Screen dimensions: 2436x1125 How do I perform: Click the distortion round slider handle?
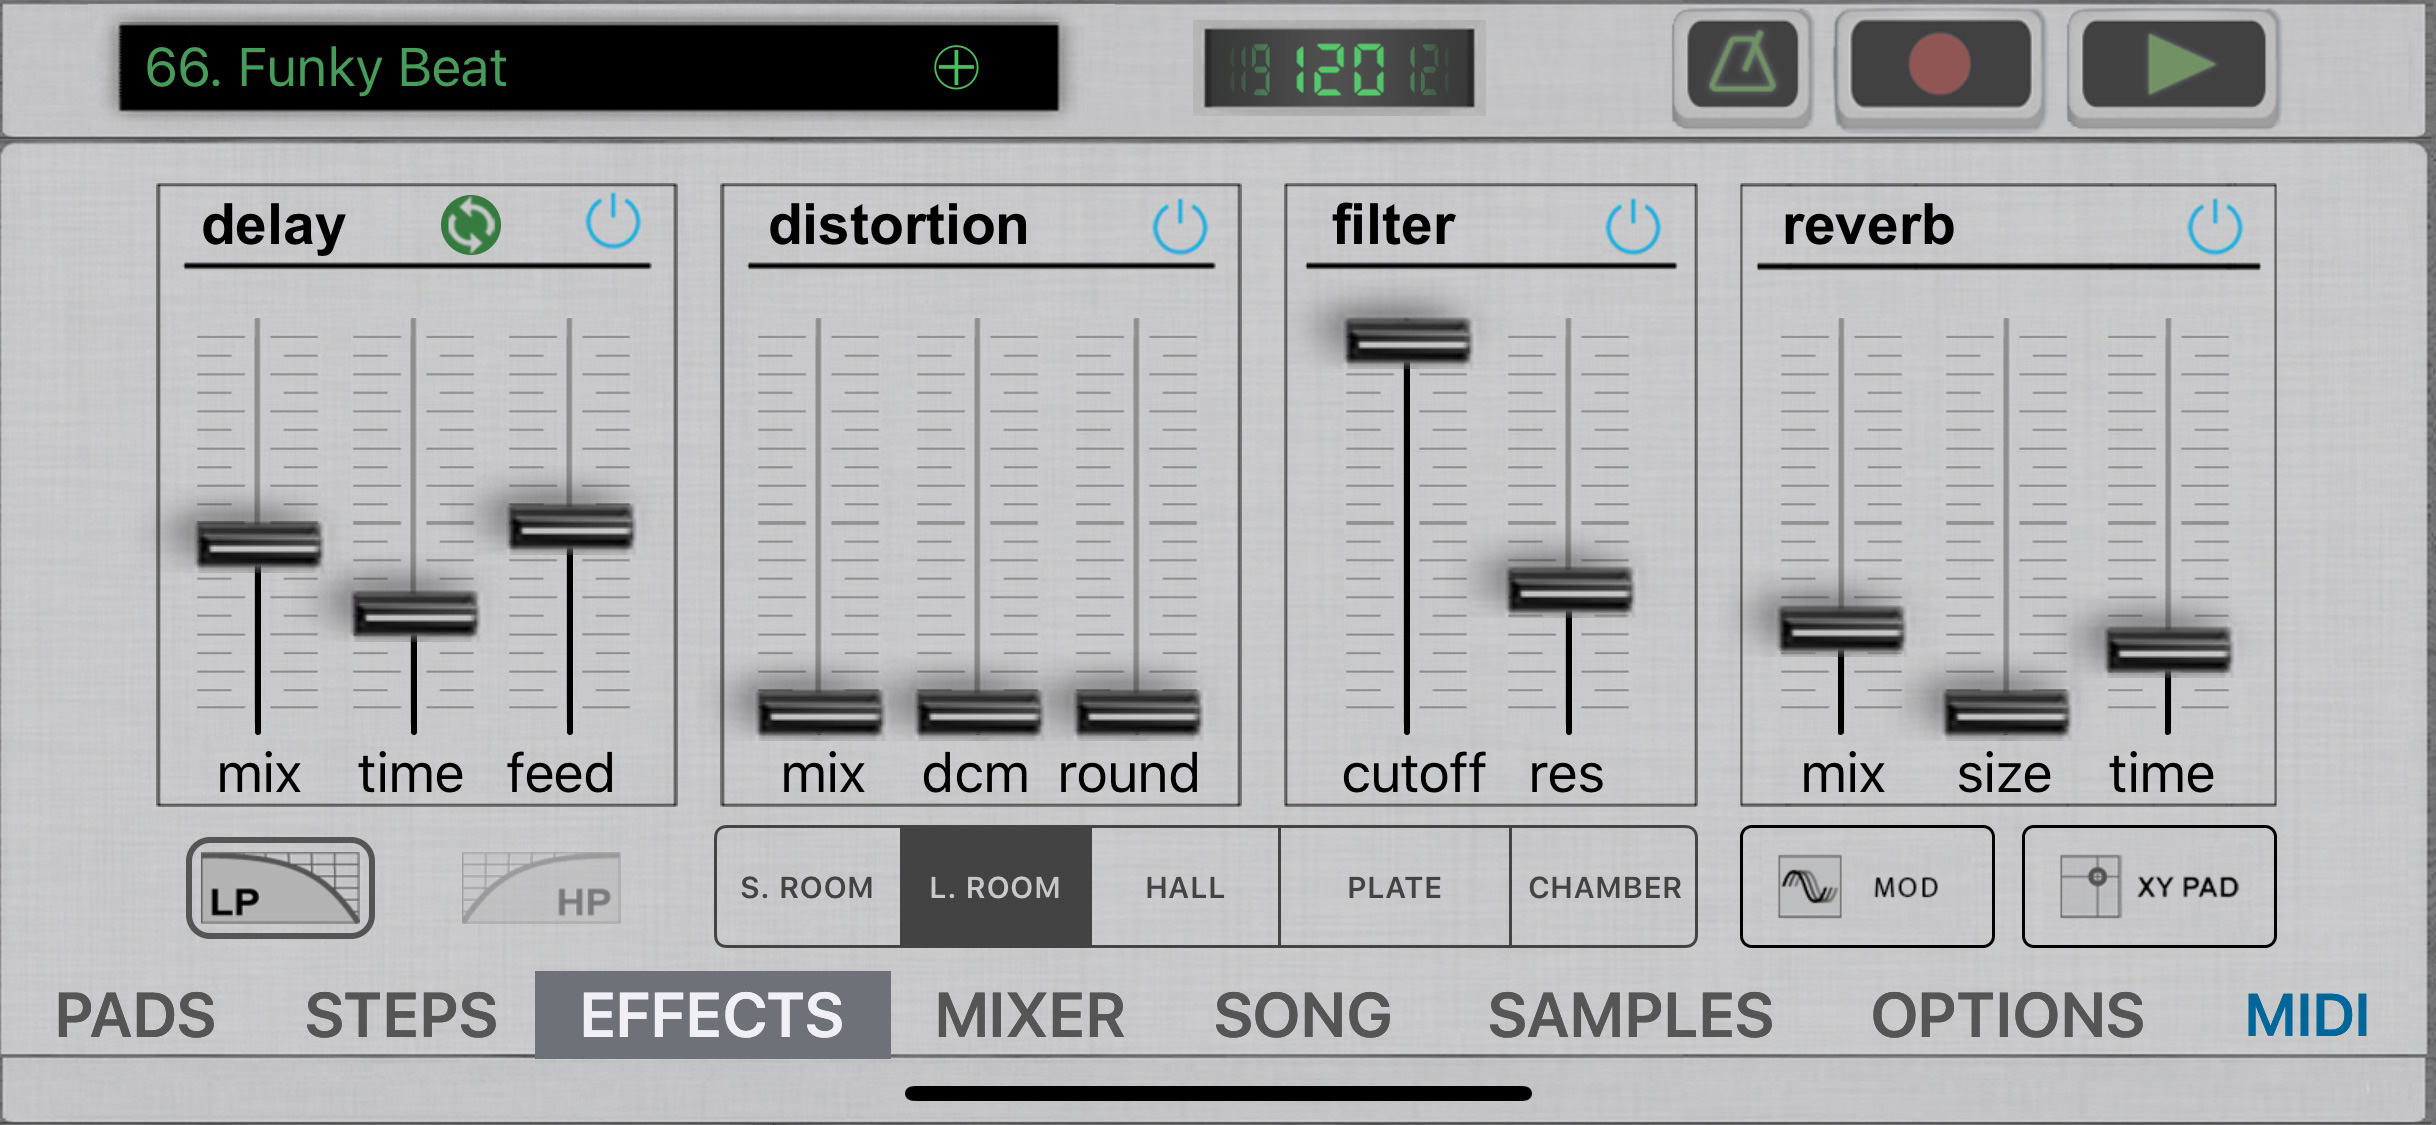(1137, 712)
